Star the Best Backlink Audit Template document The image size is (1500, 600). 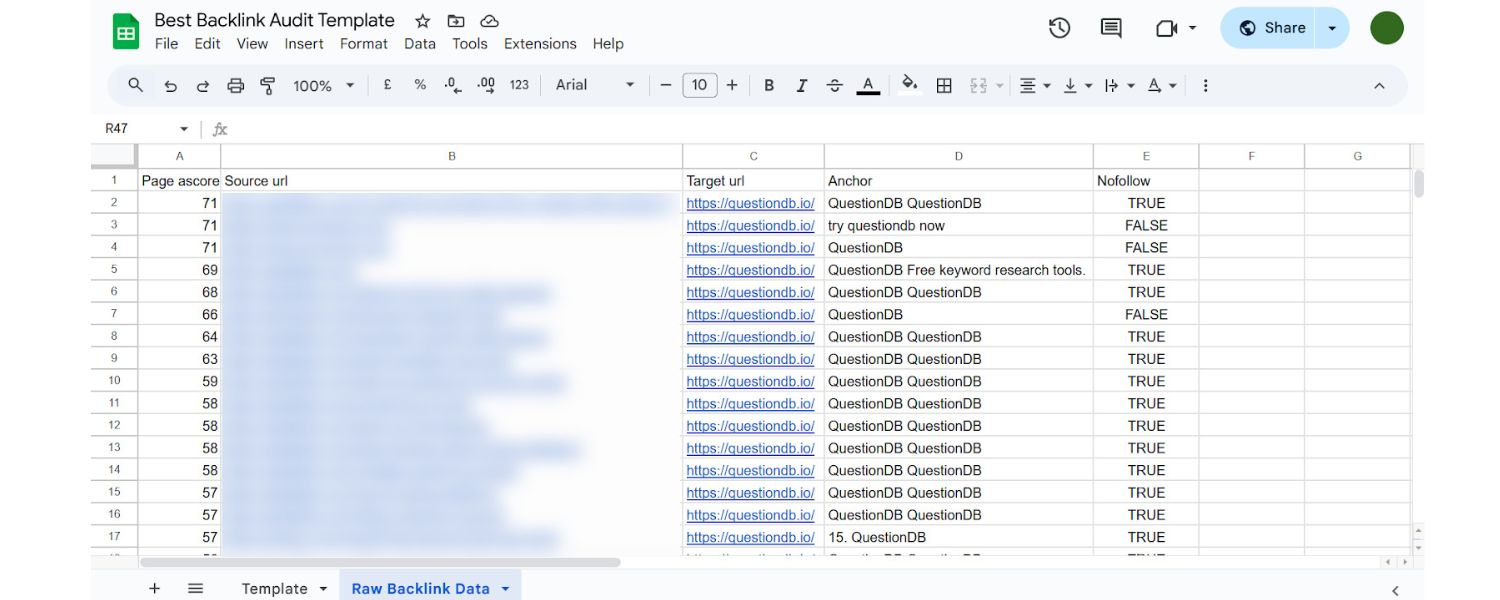pos(421,20)
